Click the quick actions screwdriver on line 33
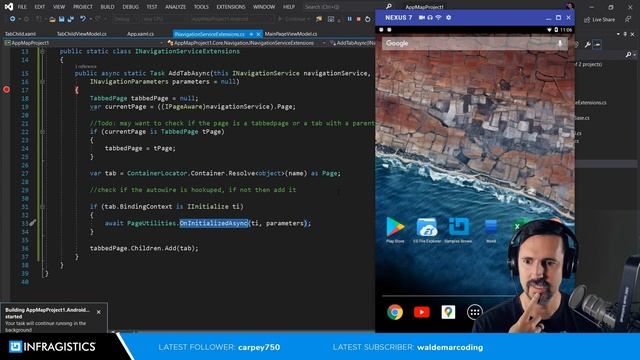The image size is (640, 360). coord(32,222)
